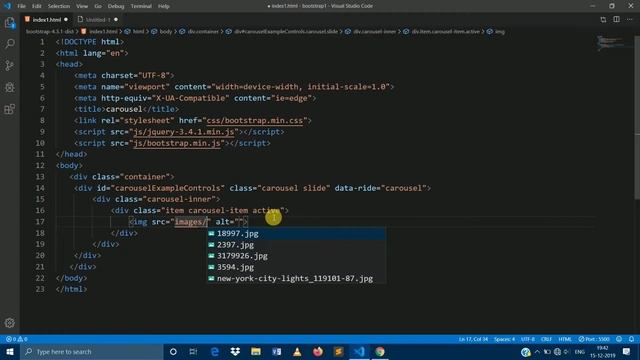Open the Search view in activity bar
This screenshot has height=360, width=640.
tap(9, 44)
